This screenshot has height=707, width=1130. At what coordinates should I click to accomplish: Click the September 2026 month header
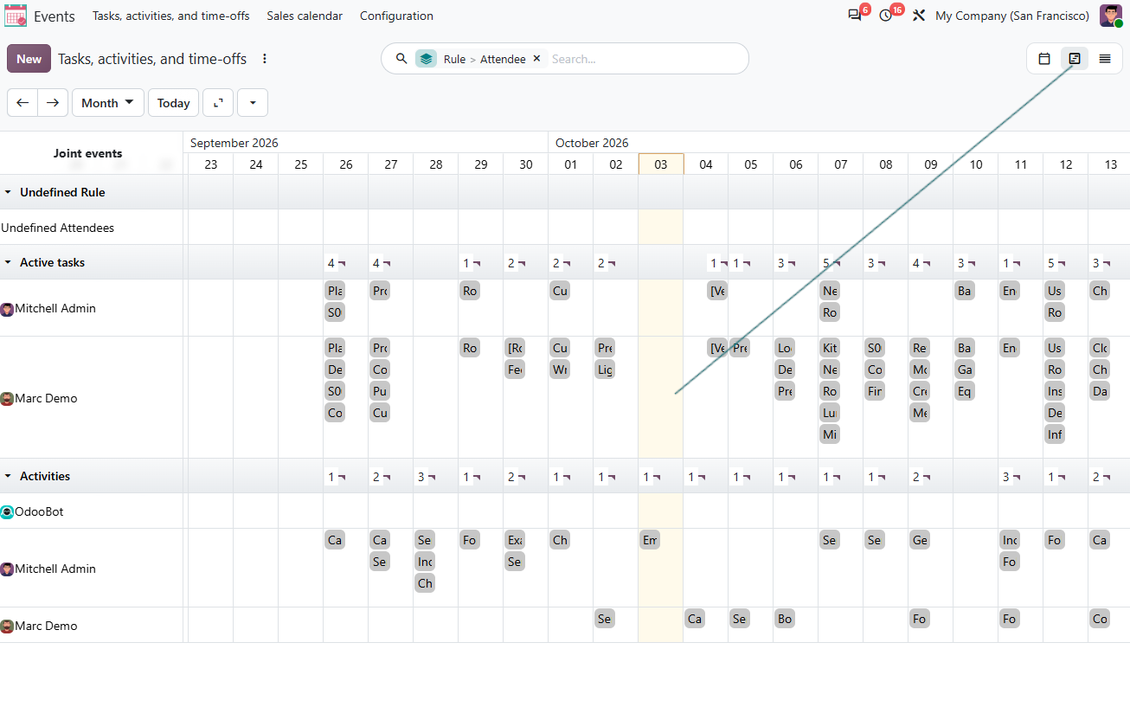(234, 143)
